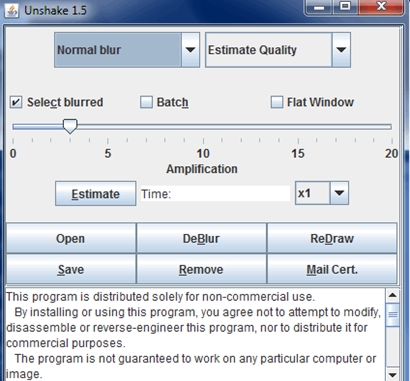Click the Estimate button
410x381 pixels.
click(x=96, y=194)
